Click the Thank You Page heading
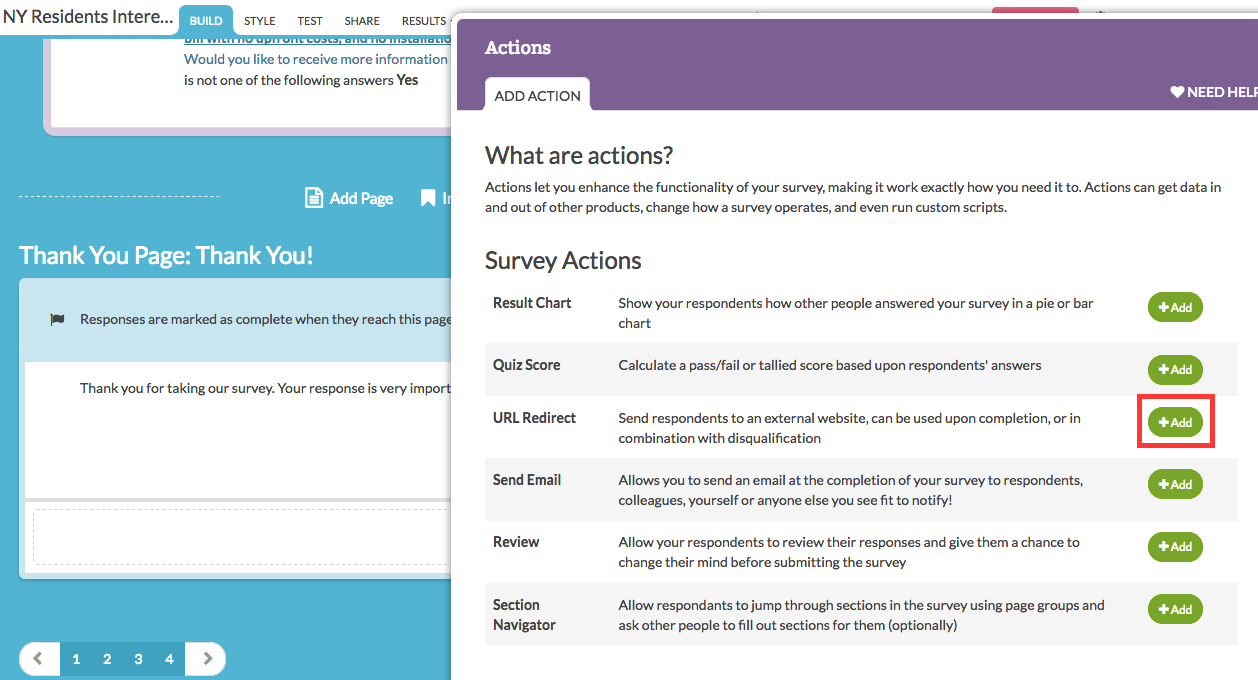This screenshot has height=680, width=1258. (166, 255)
